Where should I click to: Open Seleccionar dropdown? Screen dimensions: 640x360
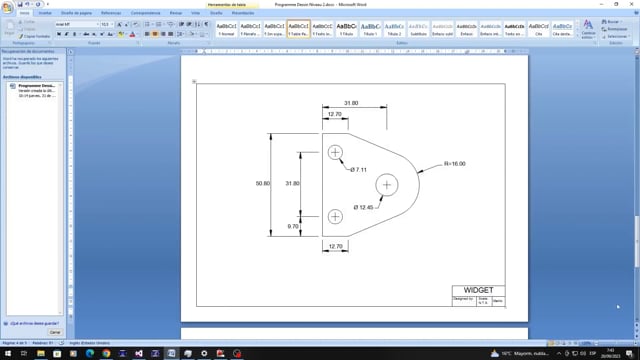616,36
